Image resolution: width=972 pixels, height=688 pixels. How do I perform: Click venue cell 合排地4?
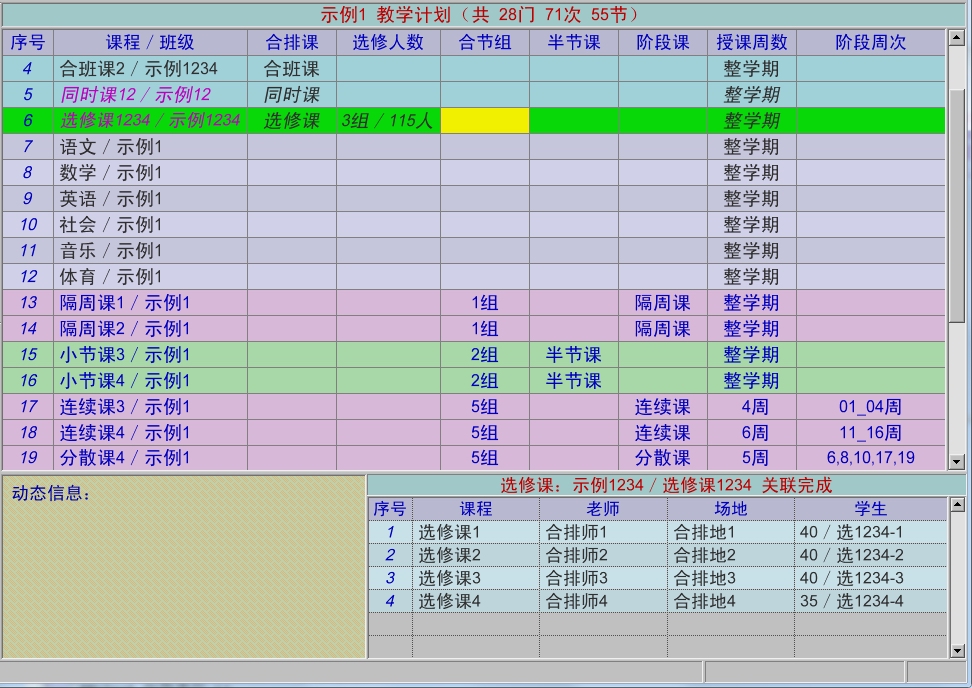pos(731,601)
